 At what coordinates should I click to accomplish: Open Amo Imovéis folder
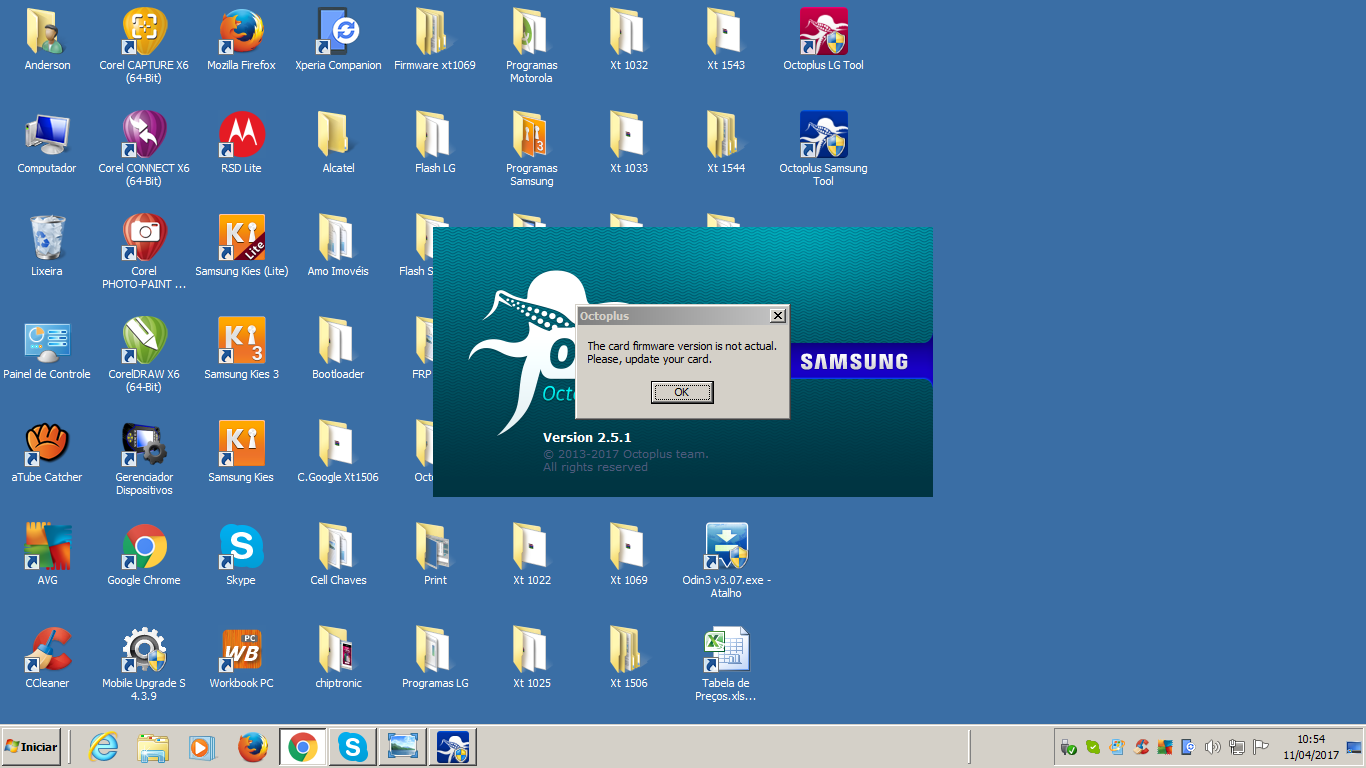coord(338,246)
